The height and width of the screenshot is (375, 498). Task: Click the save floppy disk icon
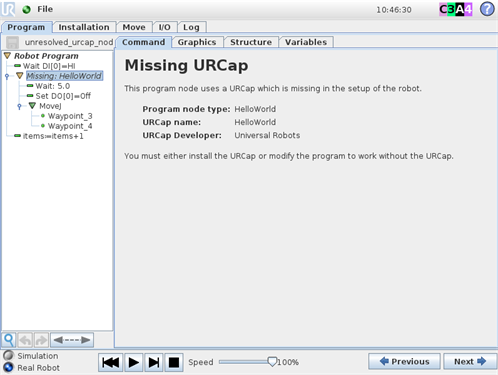[13, 42]
